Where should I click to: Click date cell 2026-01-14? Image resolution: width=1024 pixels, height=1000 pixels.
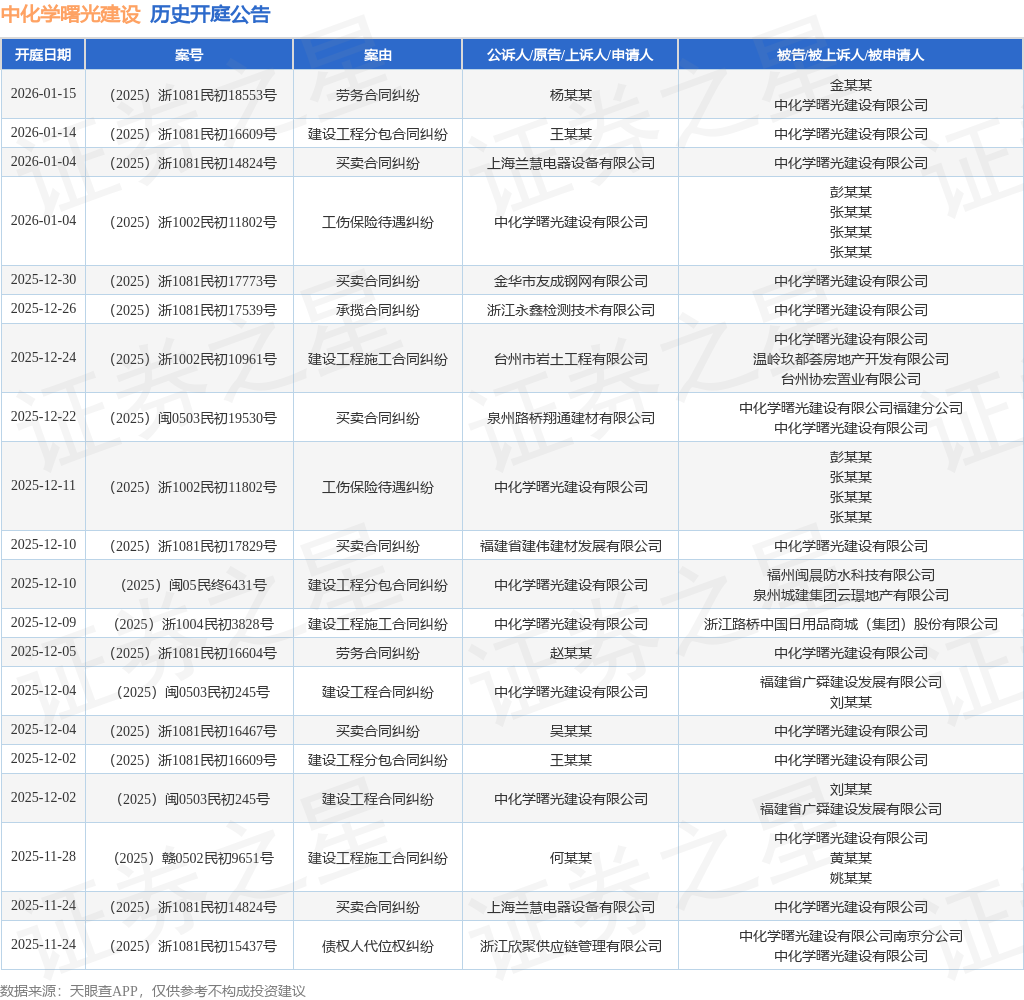43,133
